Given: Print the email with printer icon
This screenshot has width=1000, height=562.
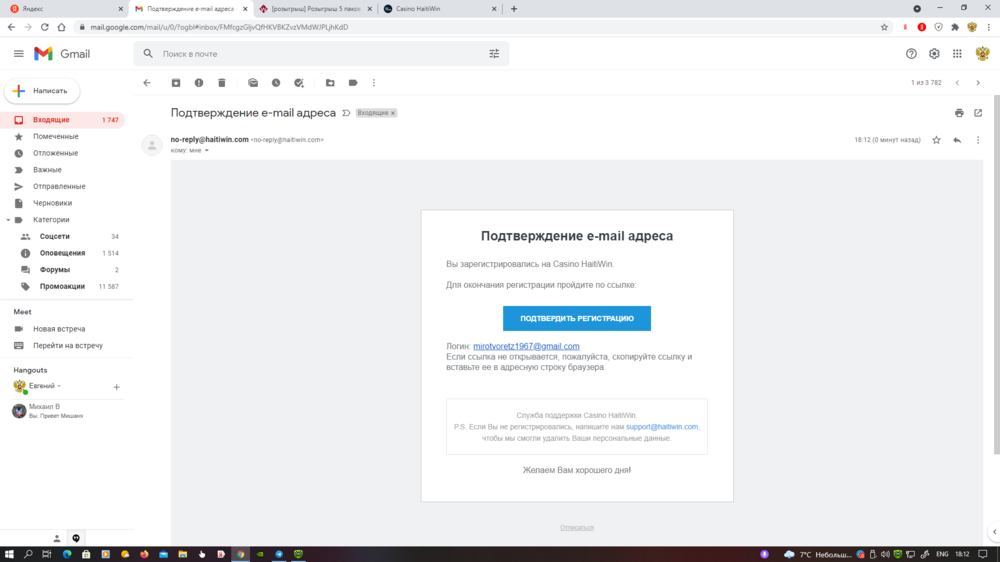Looking at the screenshot, I should pyautogui.click(x=959, y=113).
